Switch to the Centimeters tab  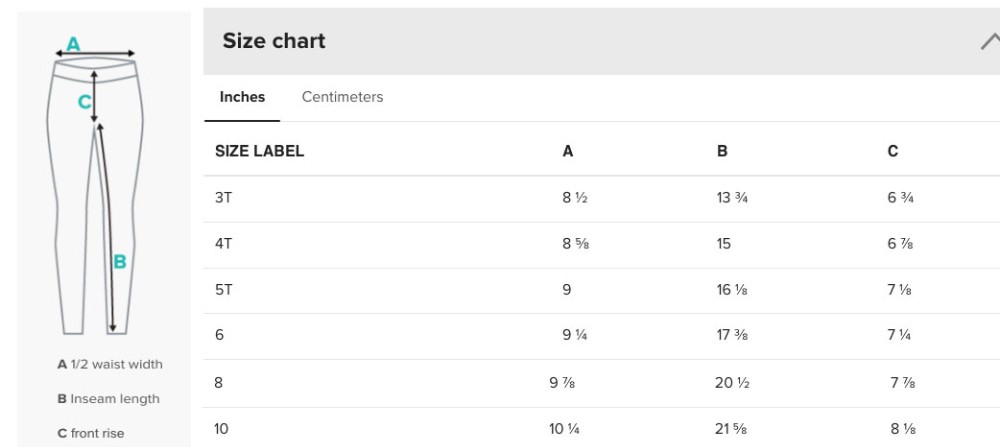(342, 97)
